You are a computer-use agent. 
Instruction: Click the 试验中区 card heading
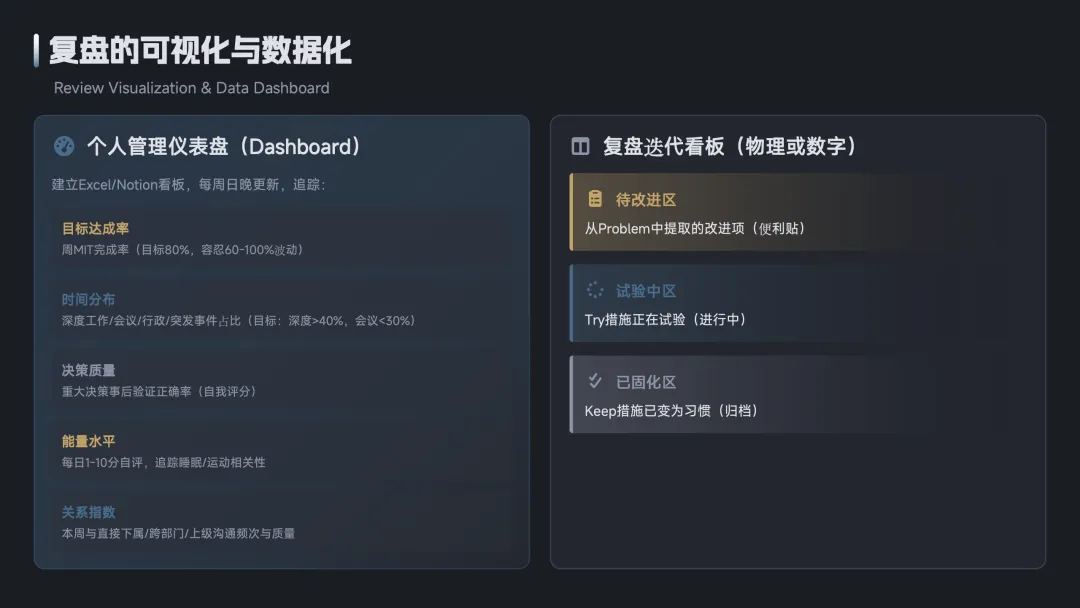646,291
